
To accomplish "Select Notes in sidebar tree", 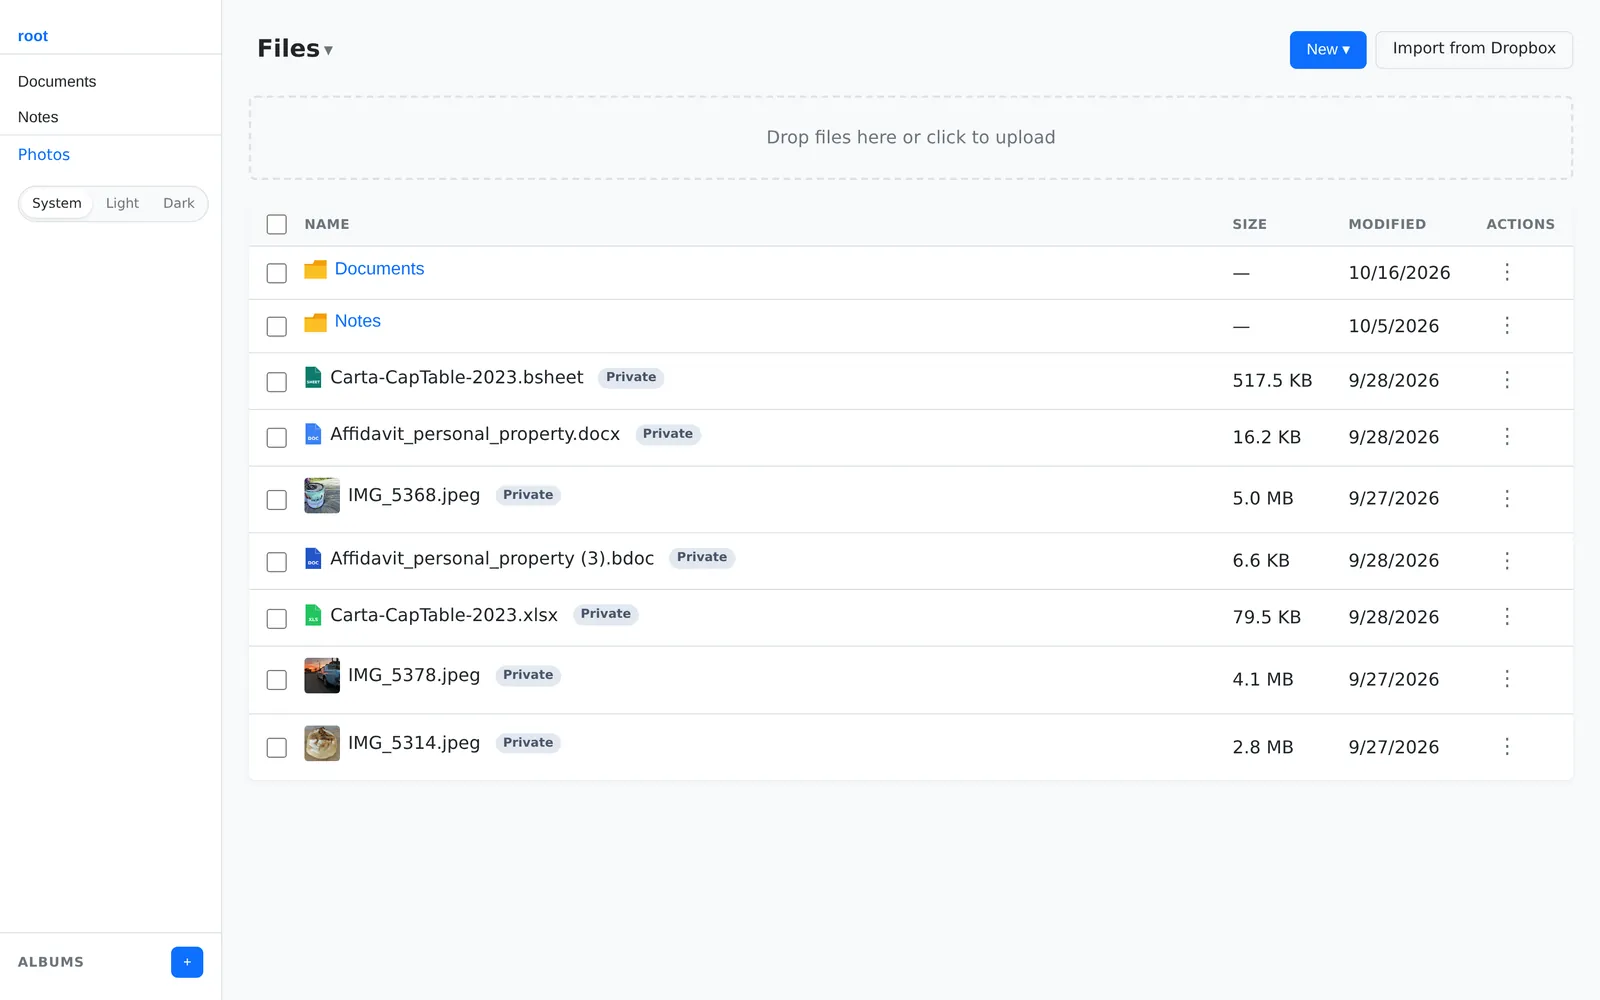I will click(38, 117).
